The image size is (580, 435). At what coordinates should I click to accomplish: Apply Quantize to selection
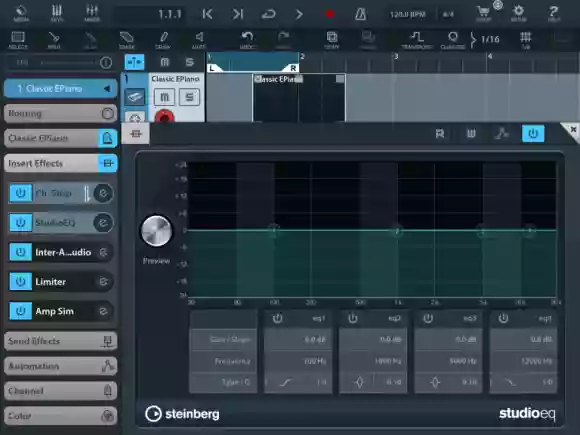coord(453,40)
